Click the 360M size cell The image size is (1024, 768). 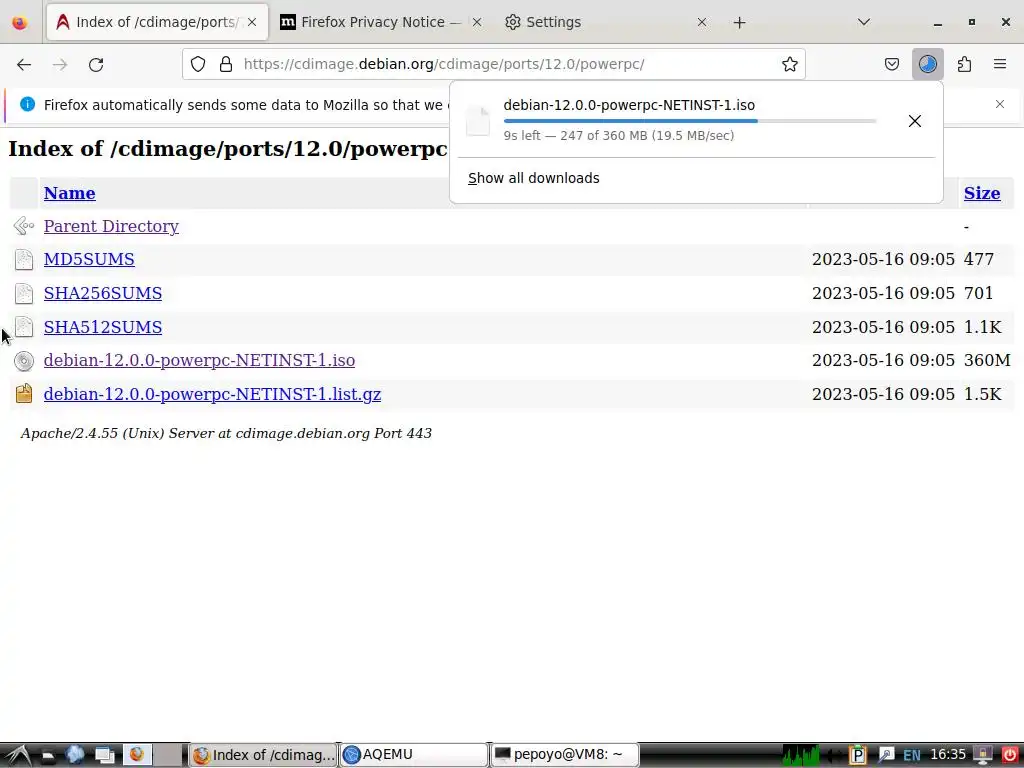pos(987,360)
